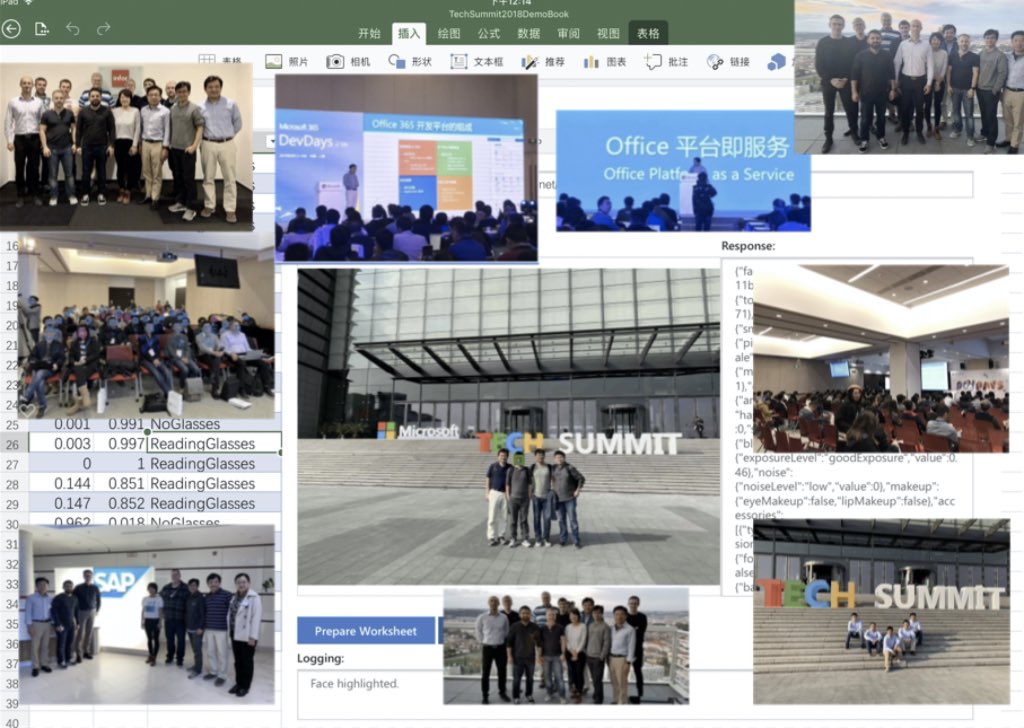Viewport: 1024px width, 728px height.
Task: Insert a shape using 形状
Action: click(x=410, y=62)
